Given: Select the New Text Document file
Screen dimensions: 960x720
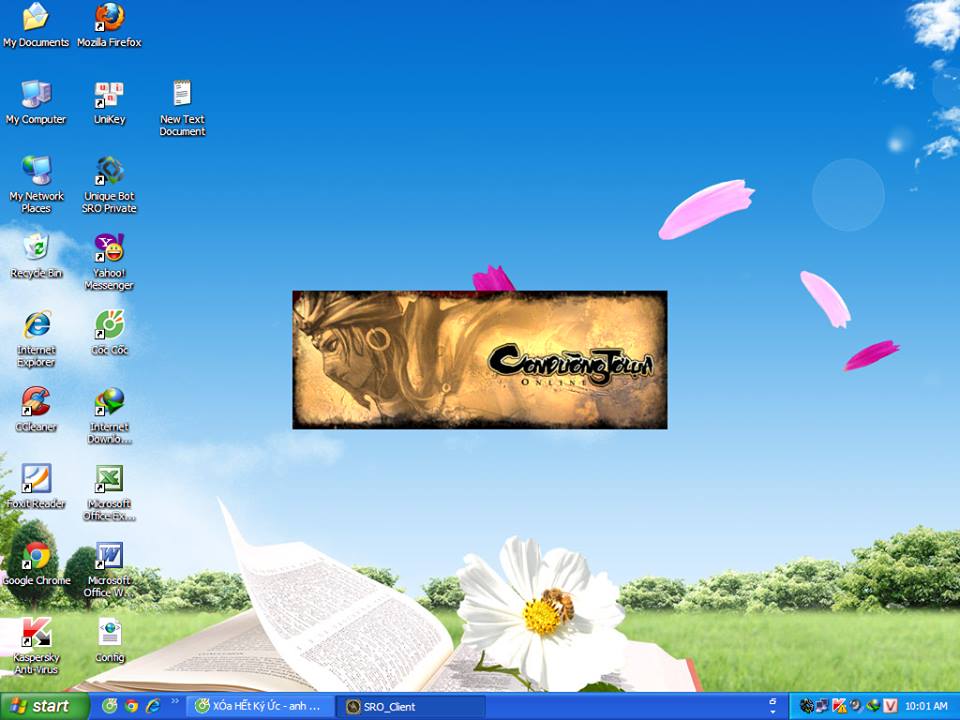Looking at the screenshot, I should pos(182,108).
